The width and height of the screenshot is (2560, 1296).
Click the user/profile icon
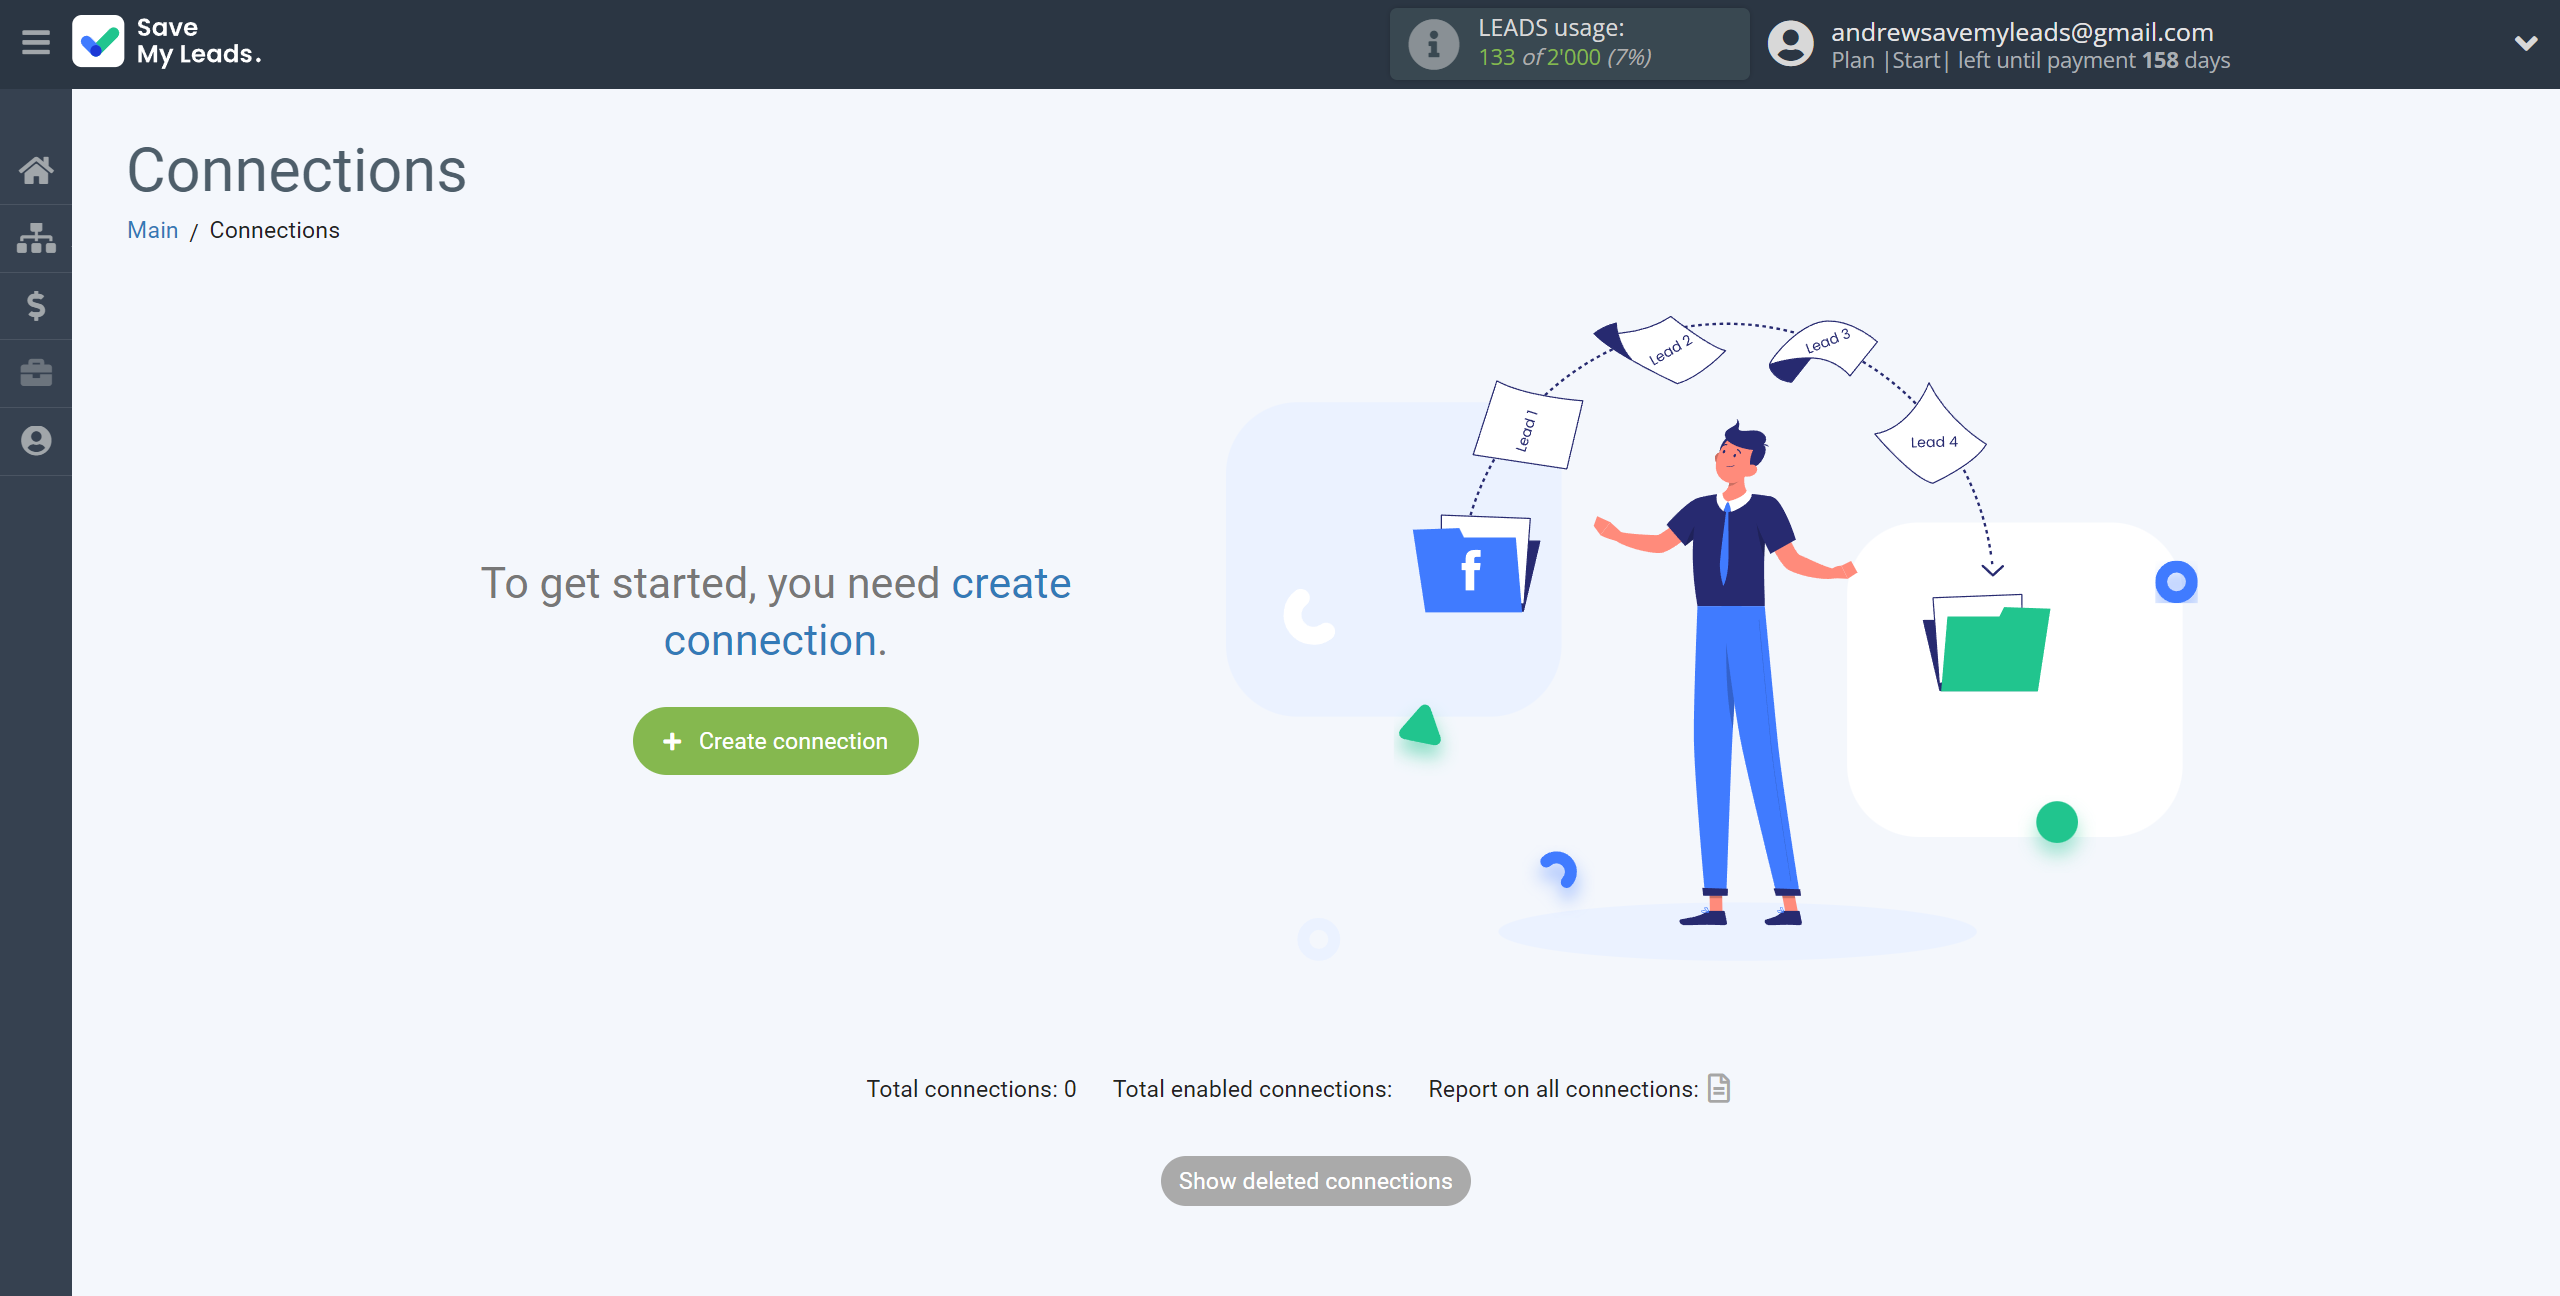click(35, 440)
